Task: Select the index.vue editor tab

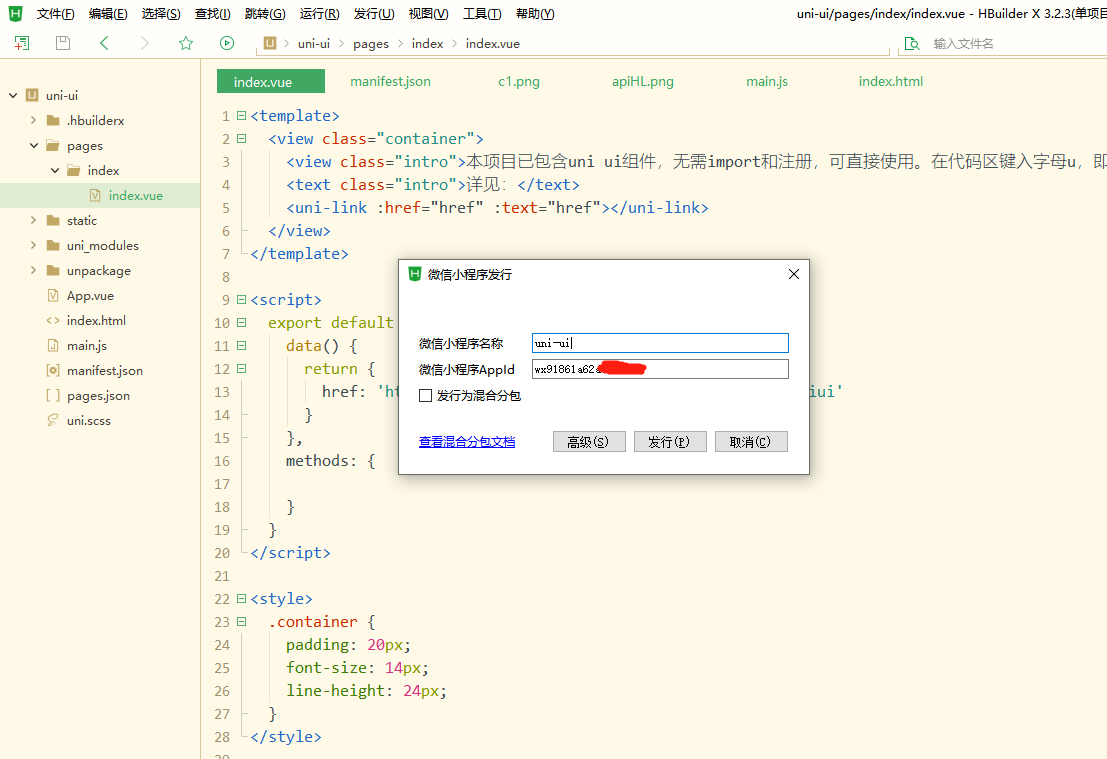Action: pyautogui.click(x=271, y=81)
